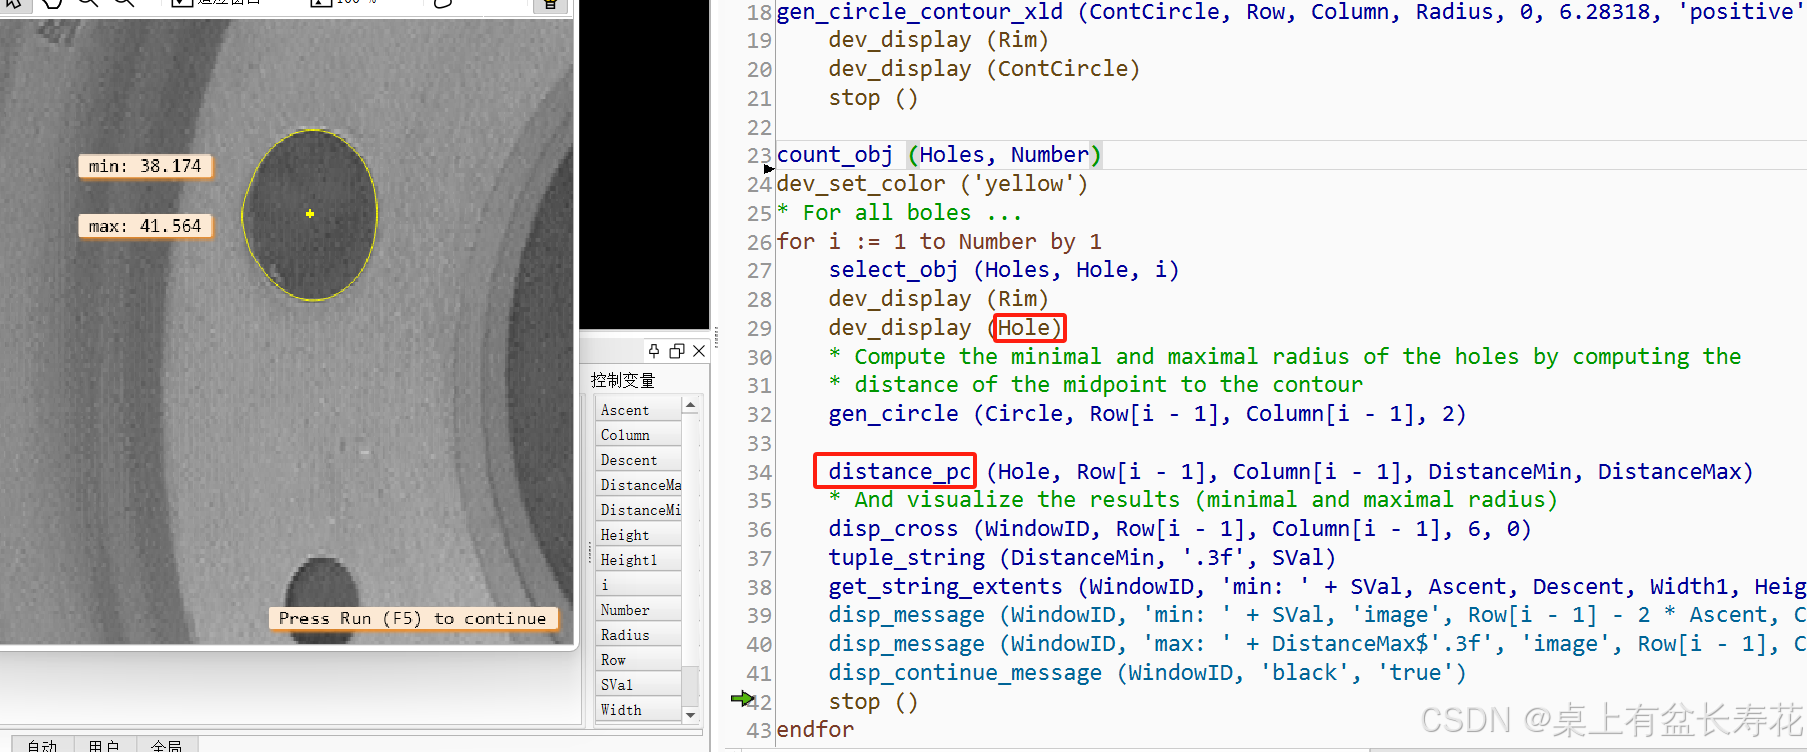The height and width of the screenshot is (752, 1807).
Task: Select the i variable
Action: tap(638, 585)
